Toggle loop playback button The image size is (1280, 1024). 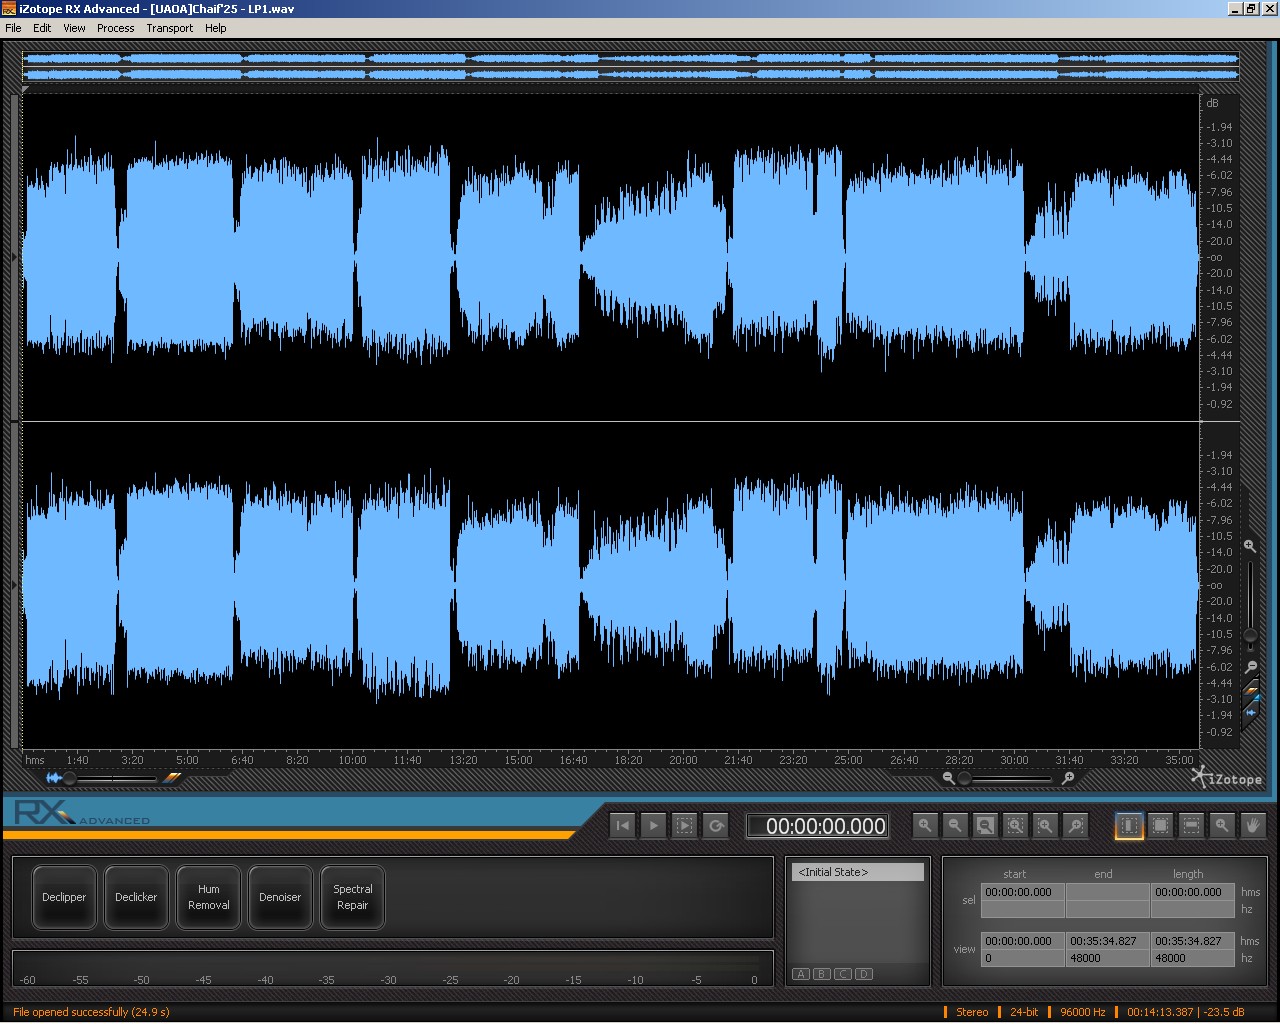(716, 826)
